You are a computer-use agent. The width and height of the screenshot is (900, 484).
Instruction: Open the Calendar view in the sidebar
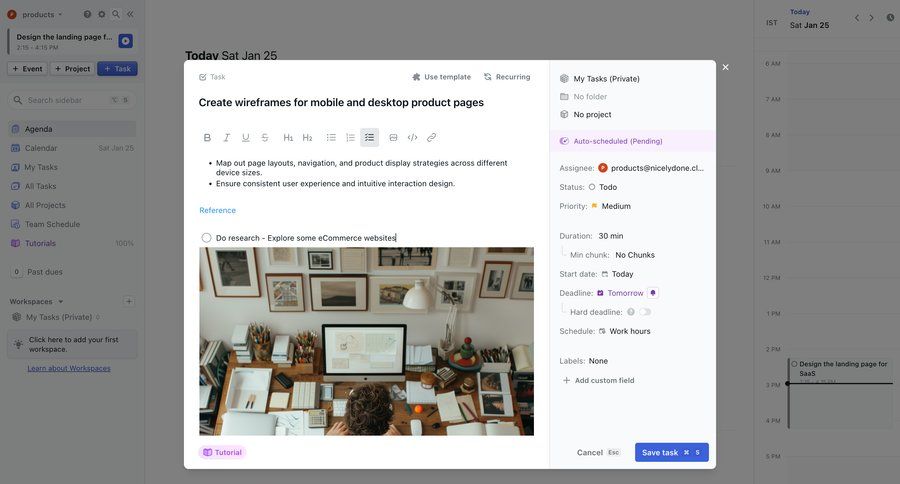pyautogui.click(x=72, y=148)
